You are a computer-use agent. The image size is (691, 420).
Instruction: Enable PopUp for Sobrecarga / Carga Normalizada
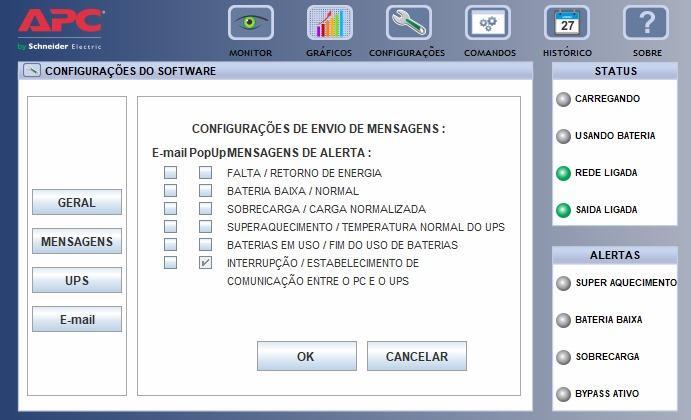pos(205,208)
